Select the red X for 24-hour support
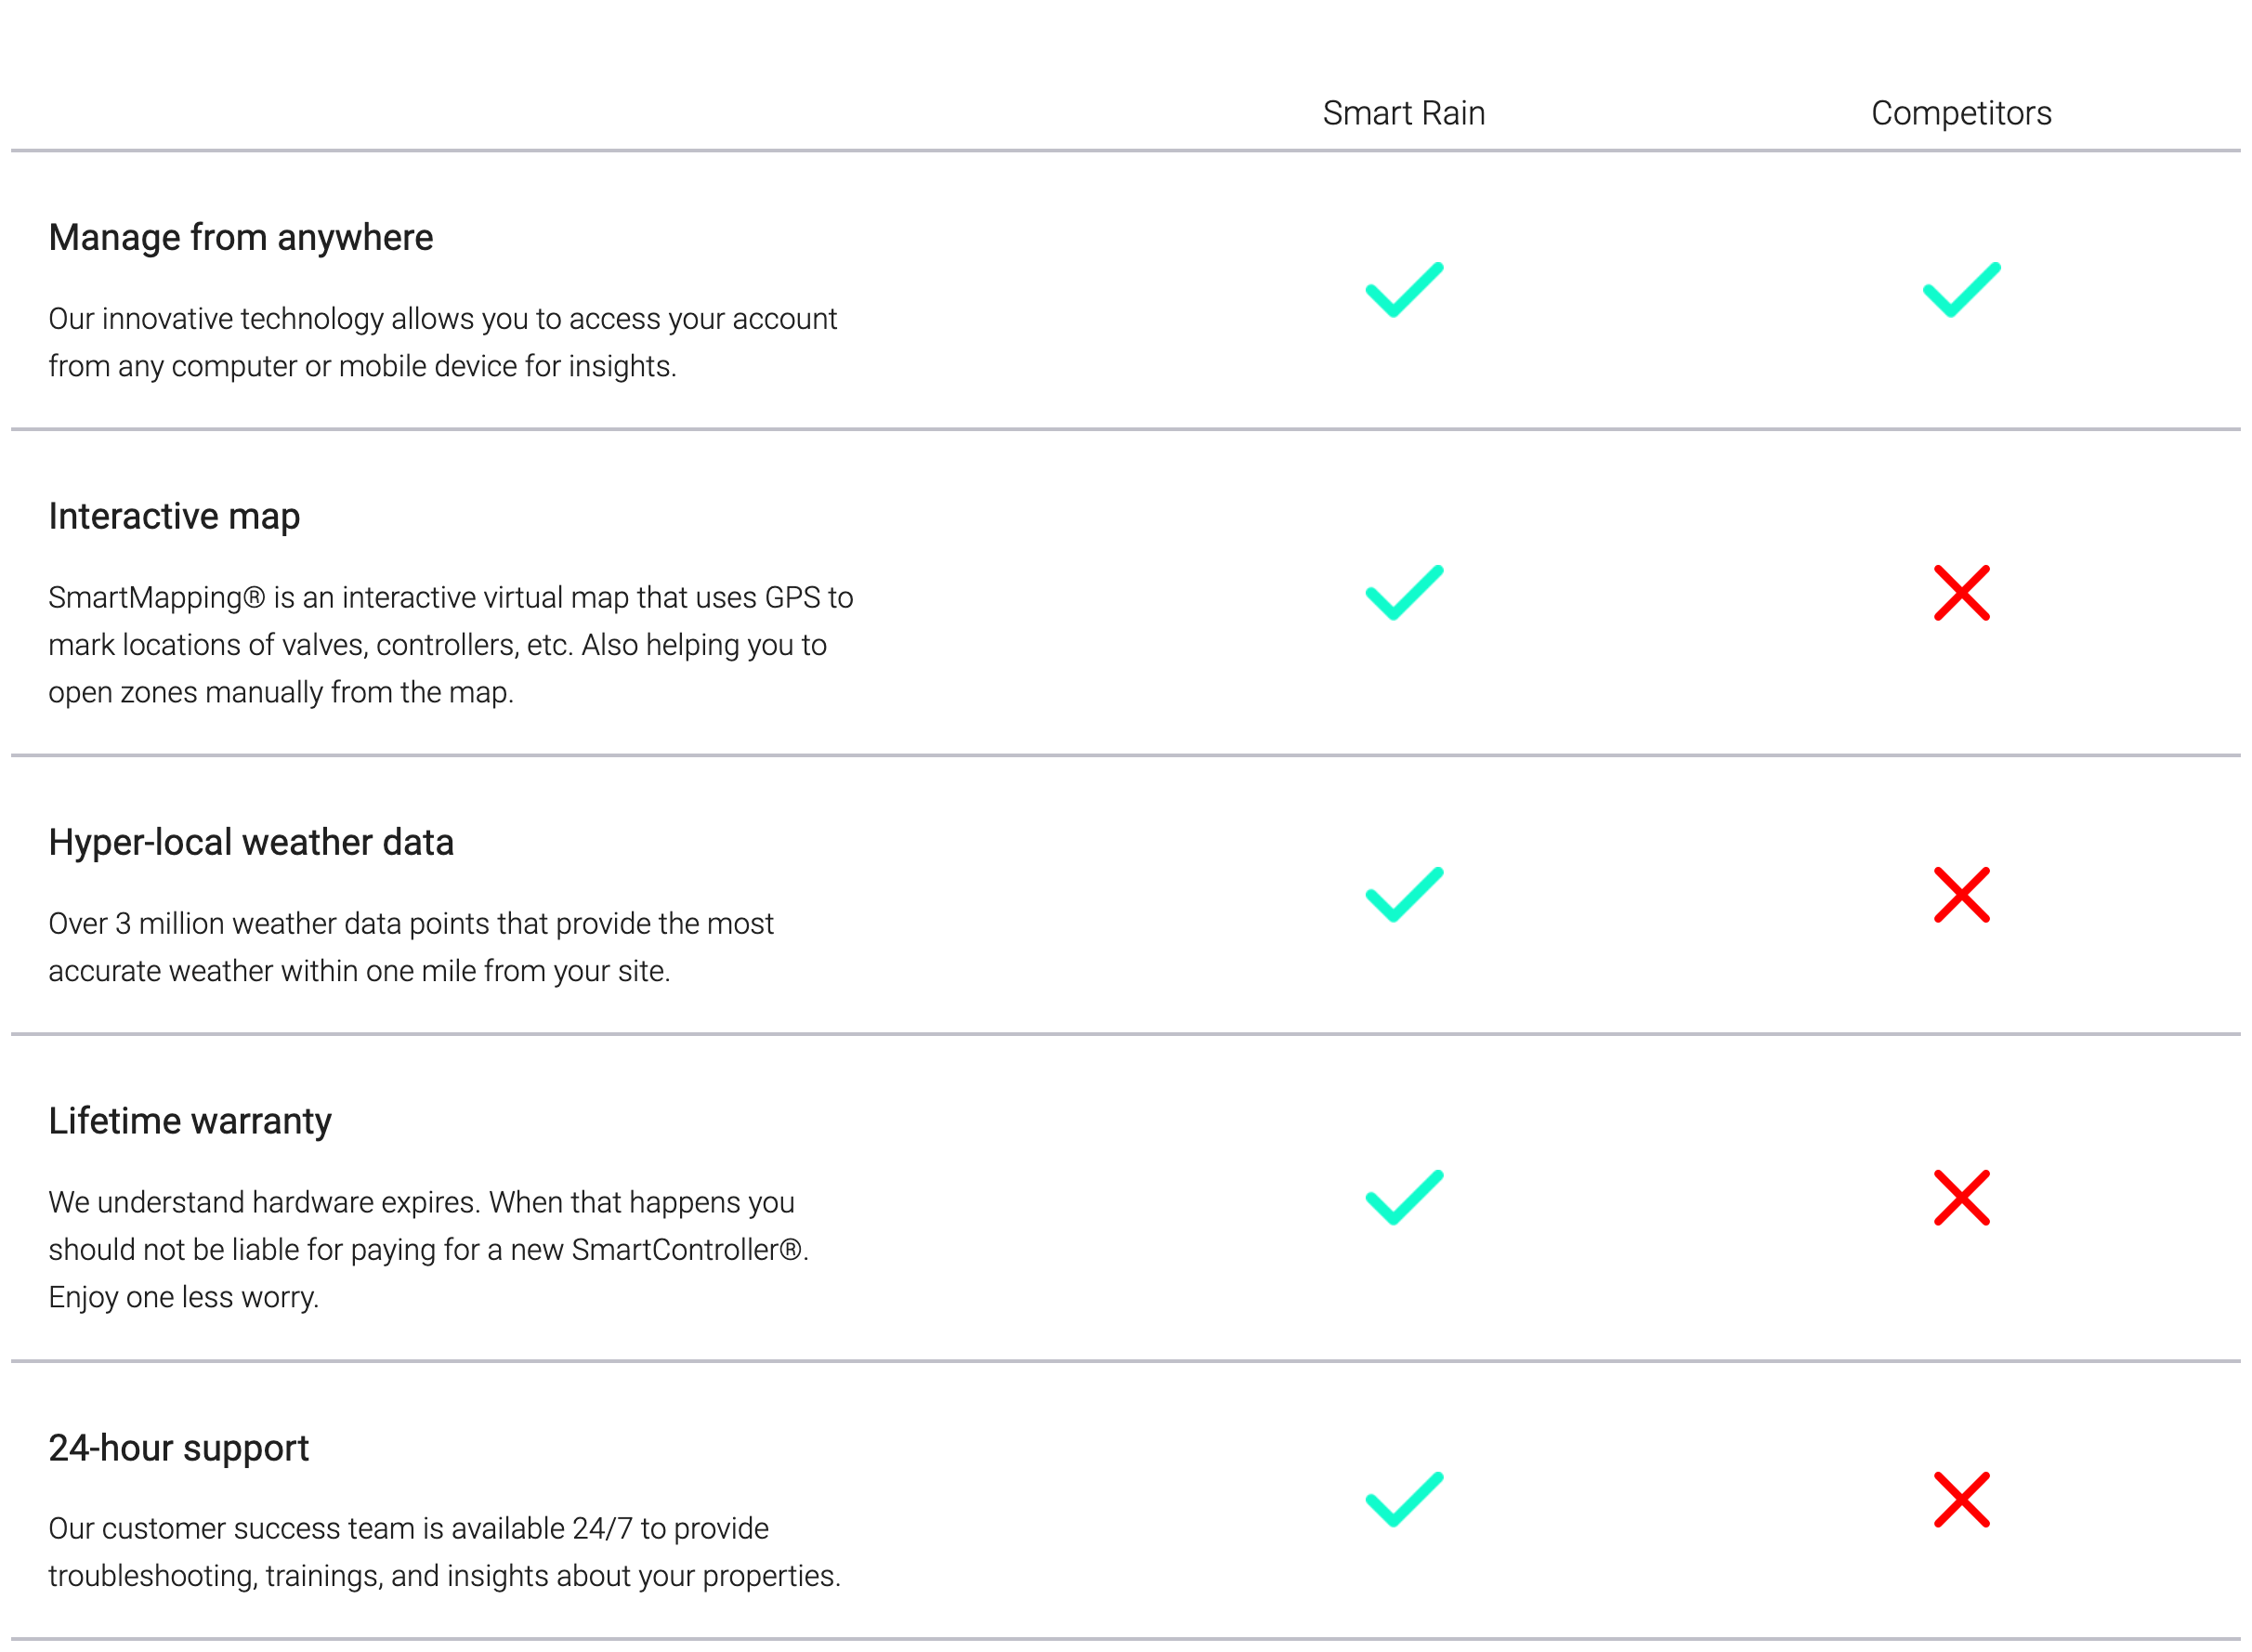Image resolution: width=2252 pixels, height=1652 pixels. point(1961,1500)
